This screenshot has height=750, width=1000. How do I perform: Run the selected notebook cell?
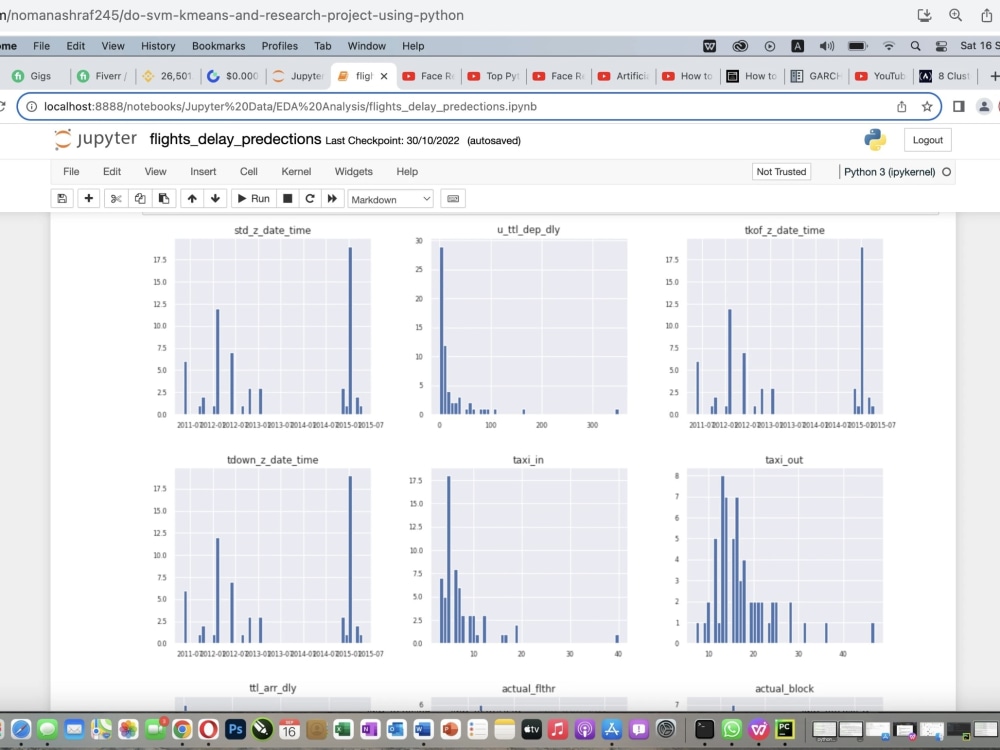[252, 198]
